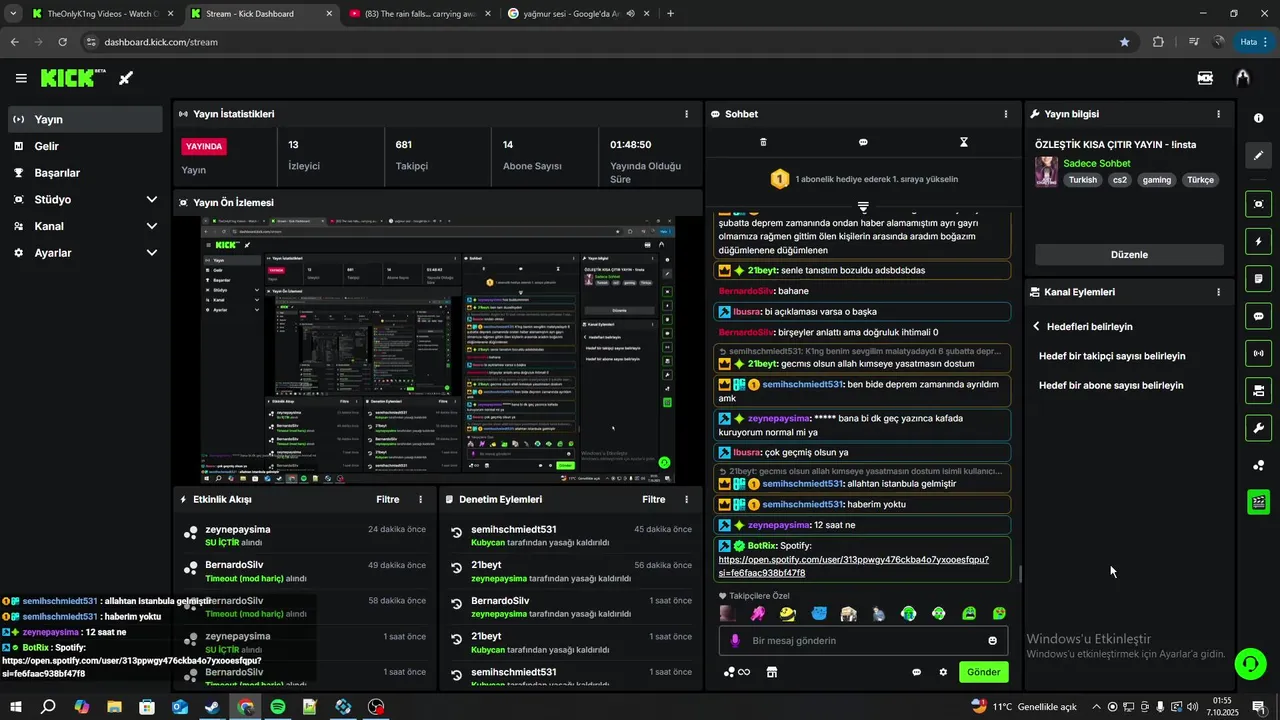Click the Sadece Sohbet category link
Image resolution: width=1280 pixels, height=720 pixels.
(1097, 163)
